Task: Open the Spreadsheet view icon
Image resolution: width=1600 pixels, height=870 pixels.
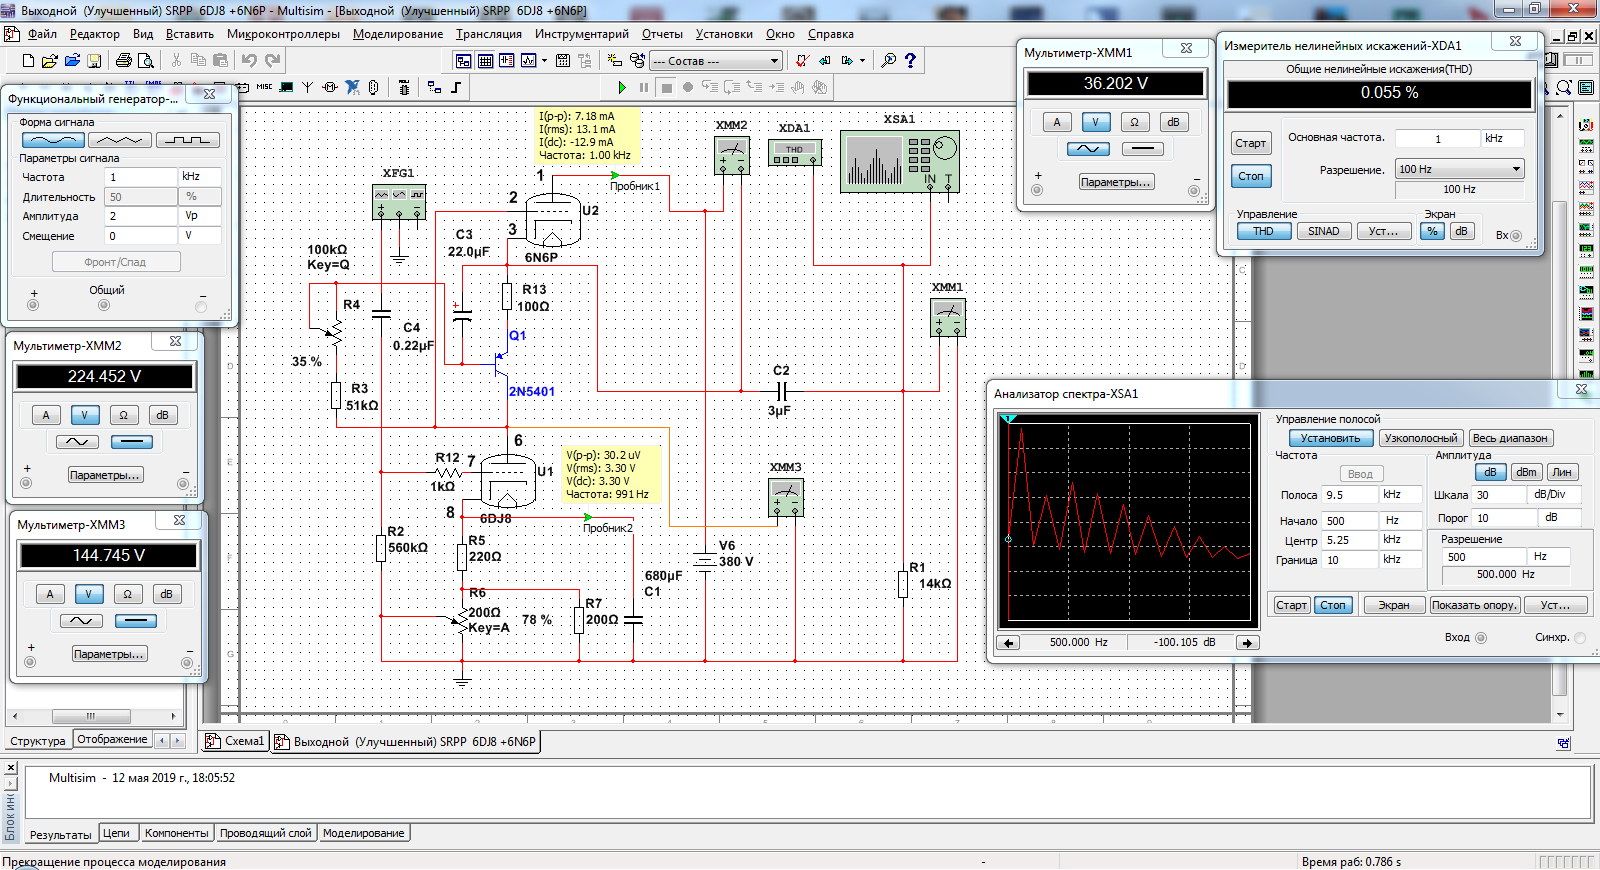Action: pos(485,61)
